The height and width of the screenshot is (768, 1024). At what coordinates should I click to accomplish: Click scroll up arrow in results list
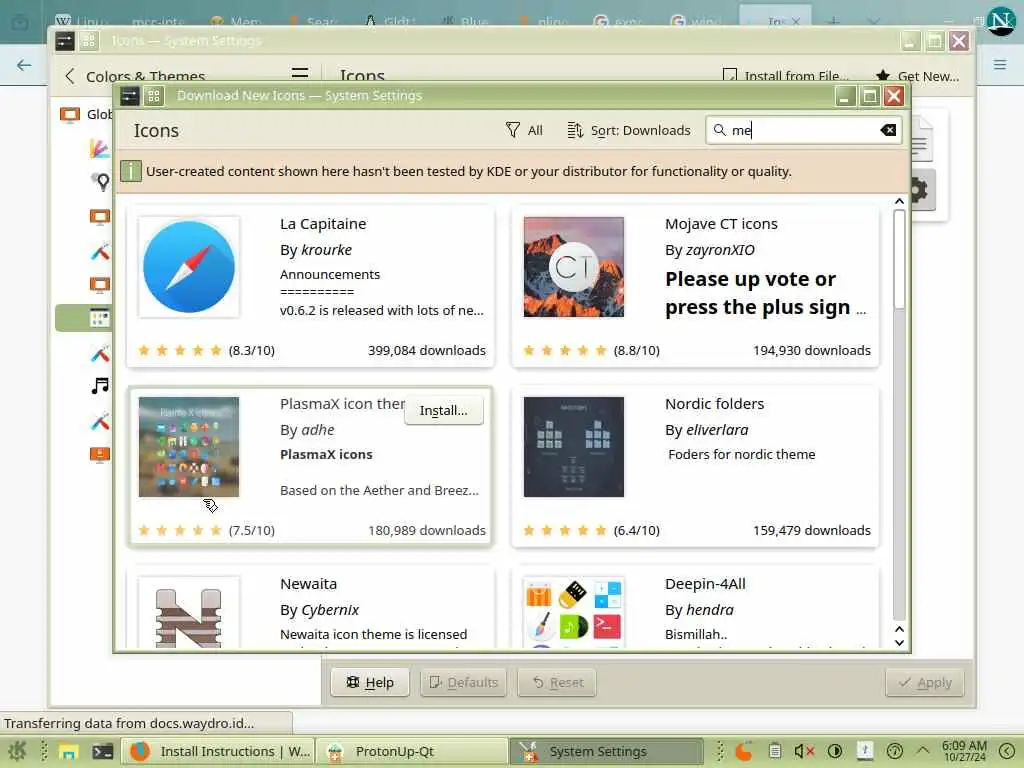(x=899, y=201)
